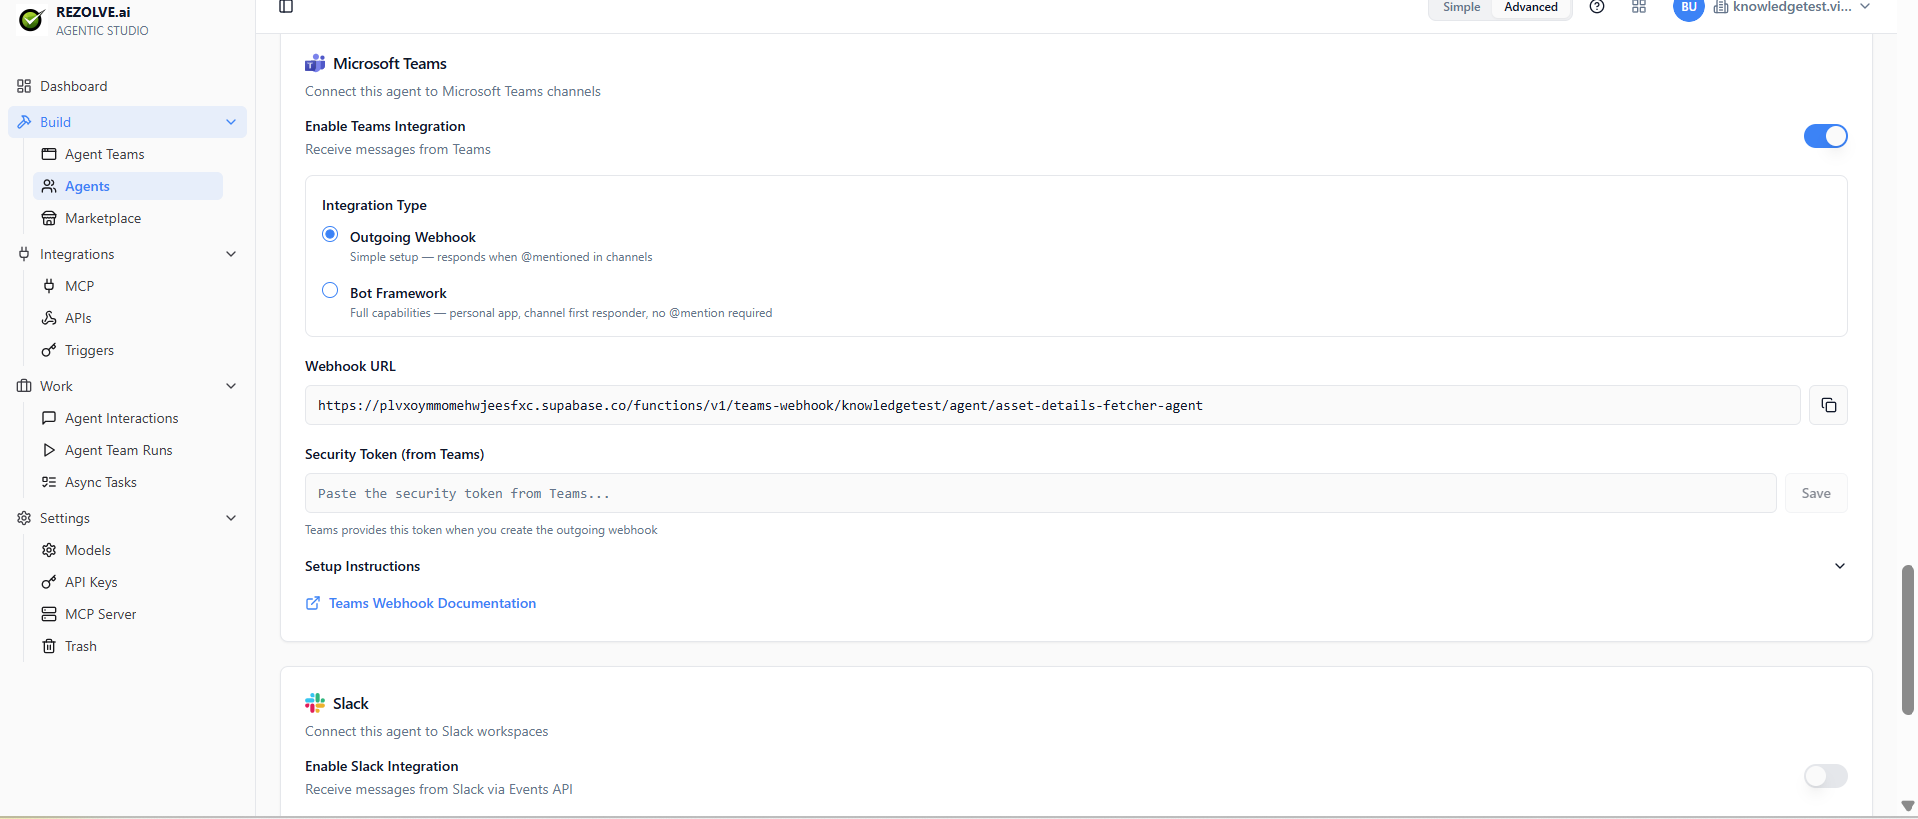Toggle the sidebar panel icon

[x=286, y=7]
